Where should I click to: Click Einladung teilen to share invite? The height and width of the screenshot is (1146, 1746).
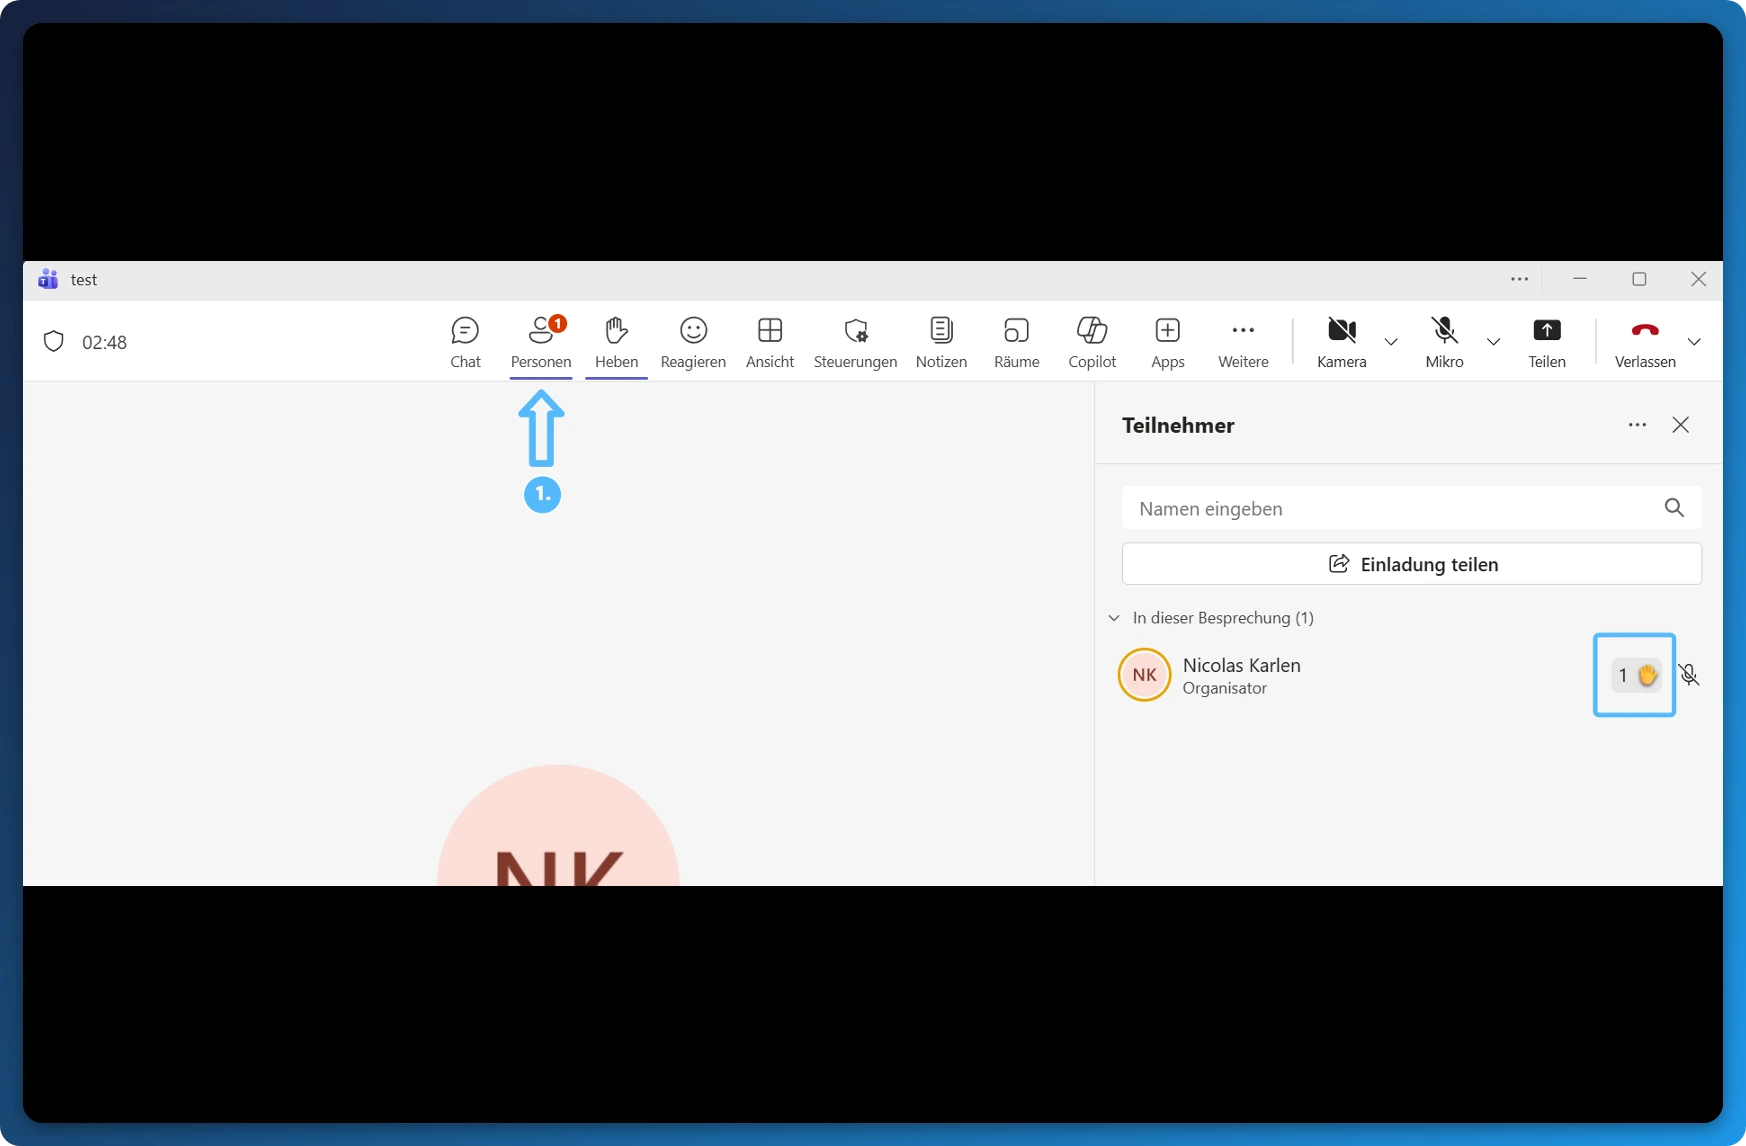coord(1412,563)
